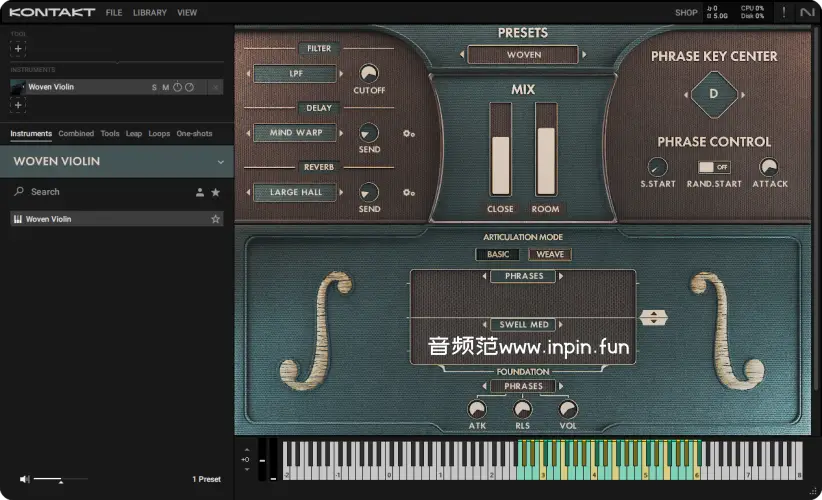Click the Native Instruments logo icon
822x500 pixels.
click(808, 12)
